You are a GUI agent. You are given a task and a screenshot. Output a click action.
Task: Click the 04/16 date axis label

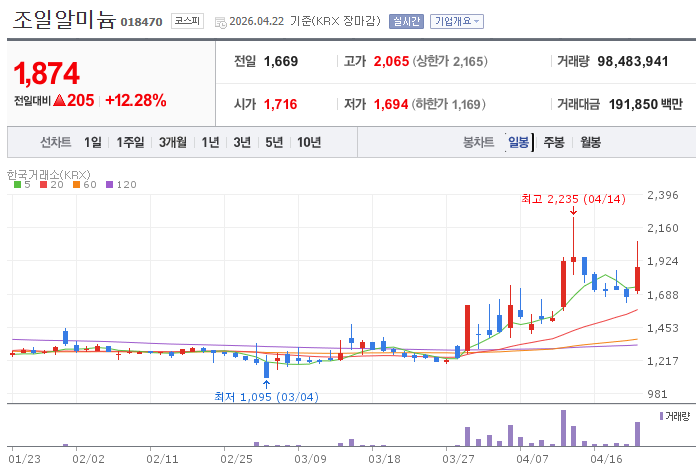(x=606, y=459)
